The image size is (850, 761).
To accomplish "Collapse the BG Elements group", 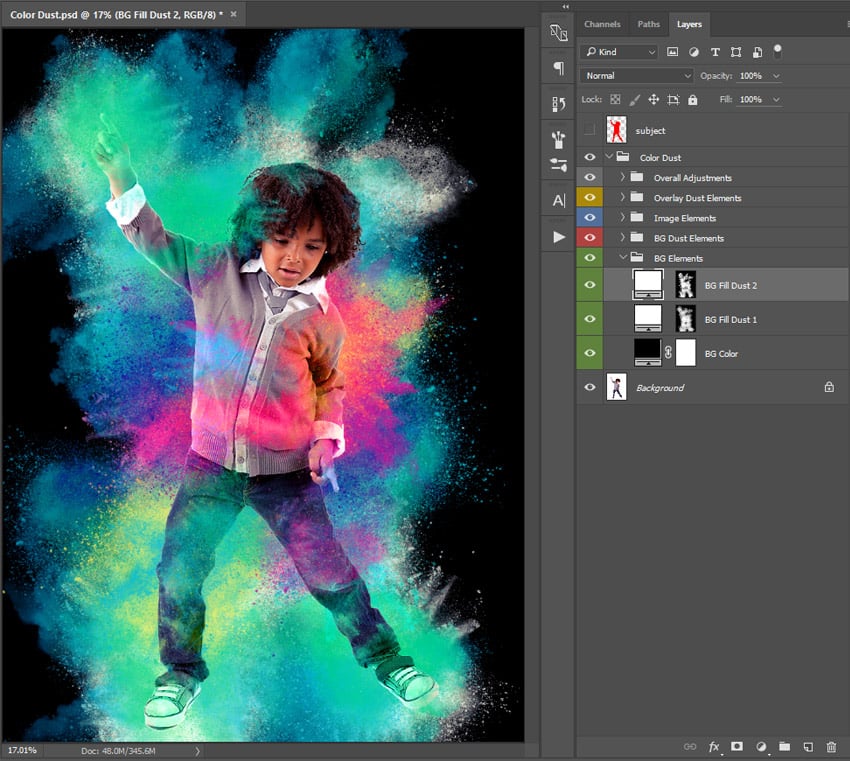I will click(x=622, y=258).
